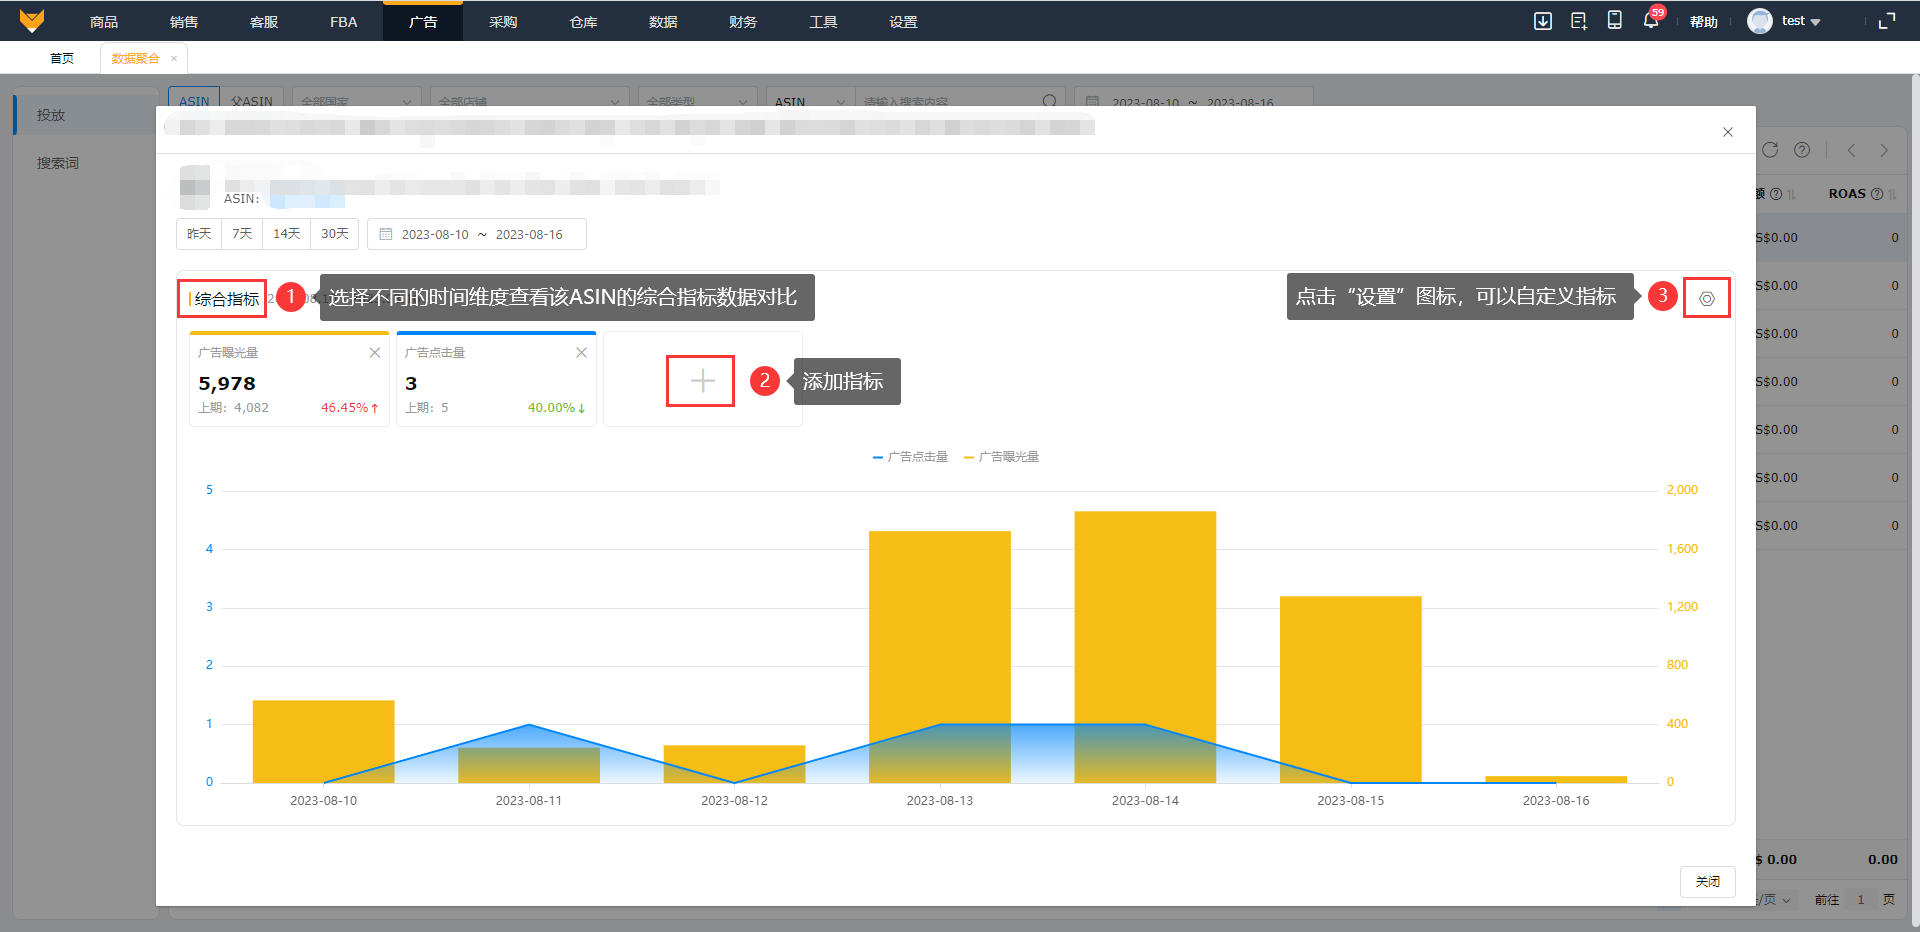1920x932 pixels.
Task: Open the 帮助 help menu
Action: (x=1703, y=21)
